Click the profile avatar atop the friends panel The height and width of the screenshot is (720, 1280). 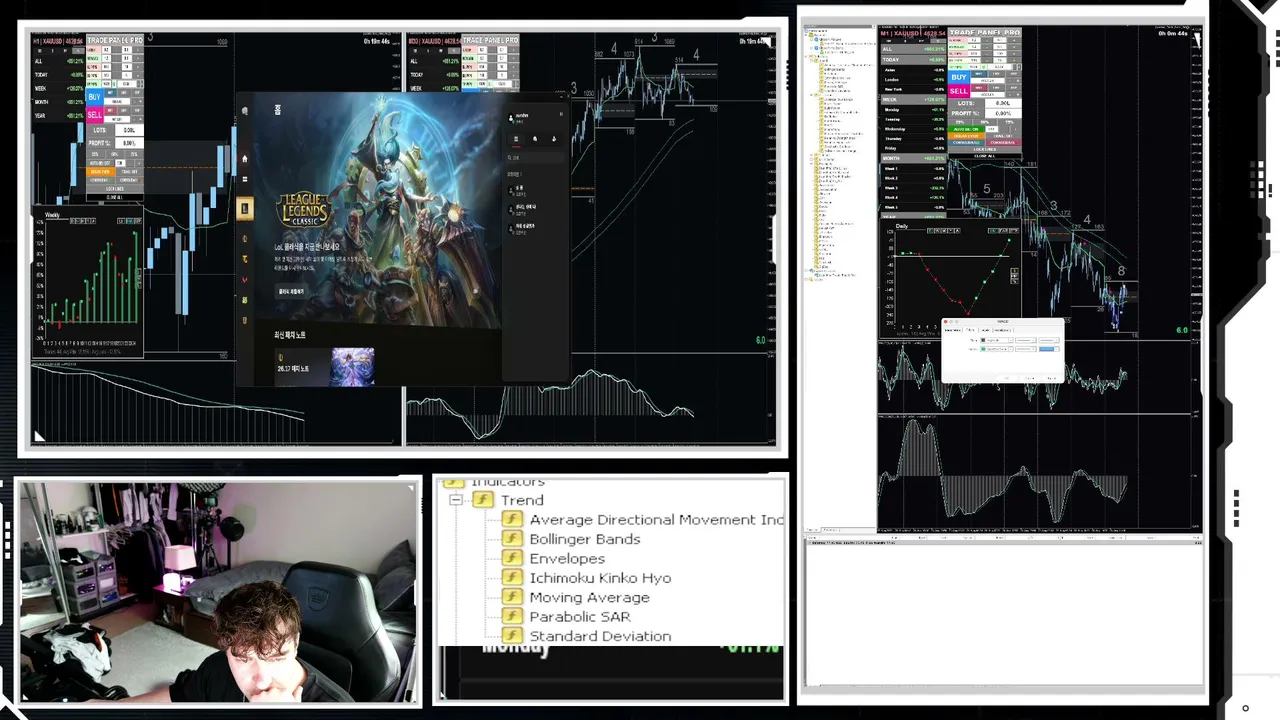coord(511,117)
